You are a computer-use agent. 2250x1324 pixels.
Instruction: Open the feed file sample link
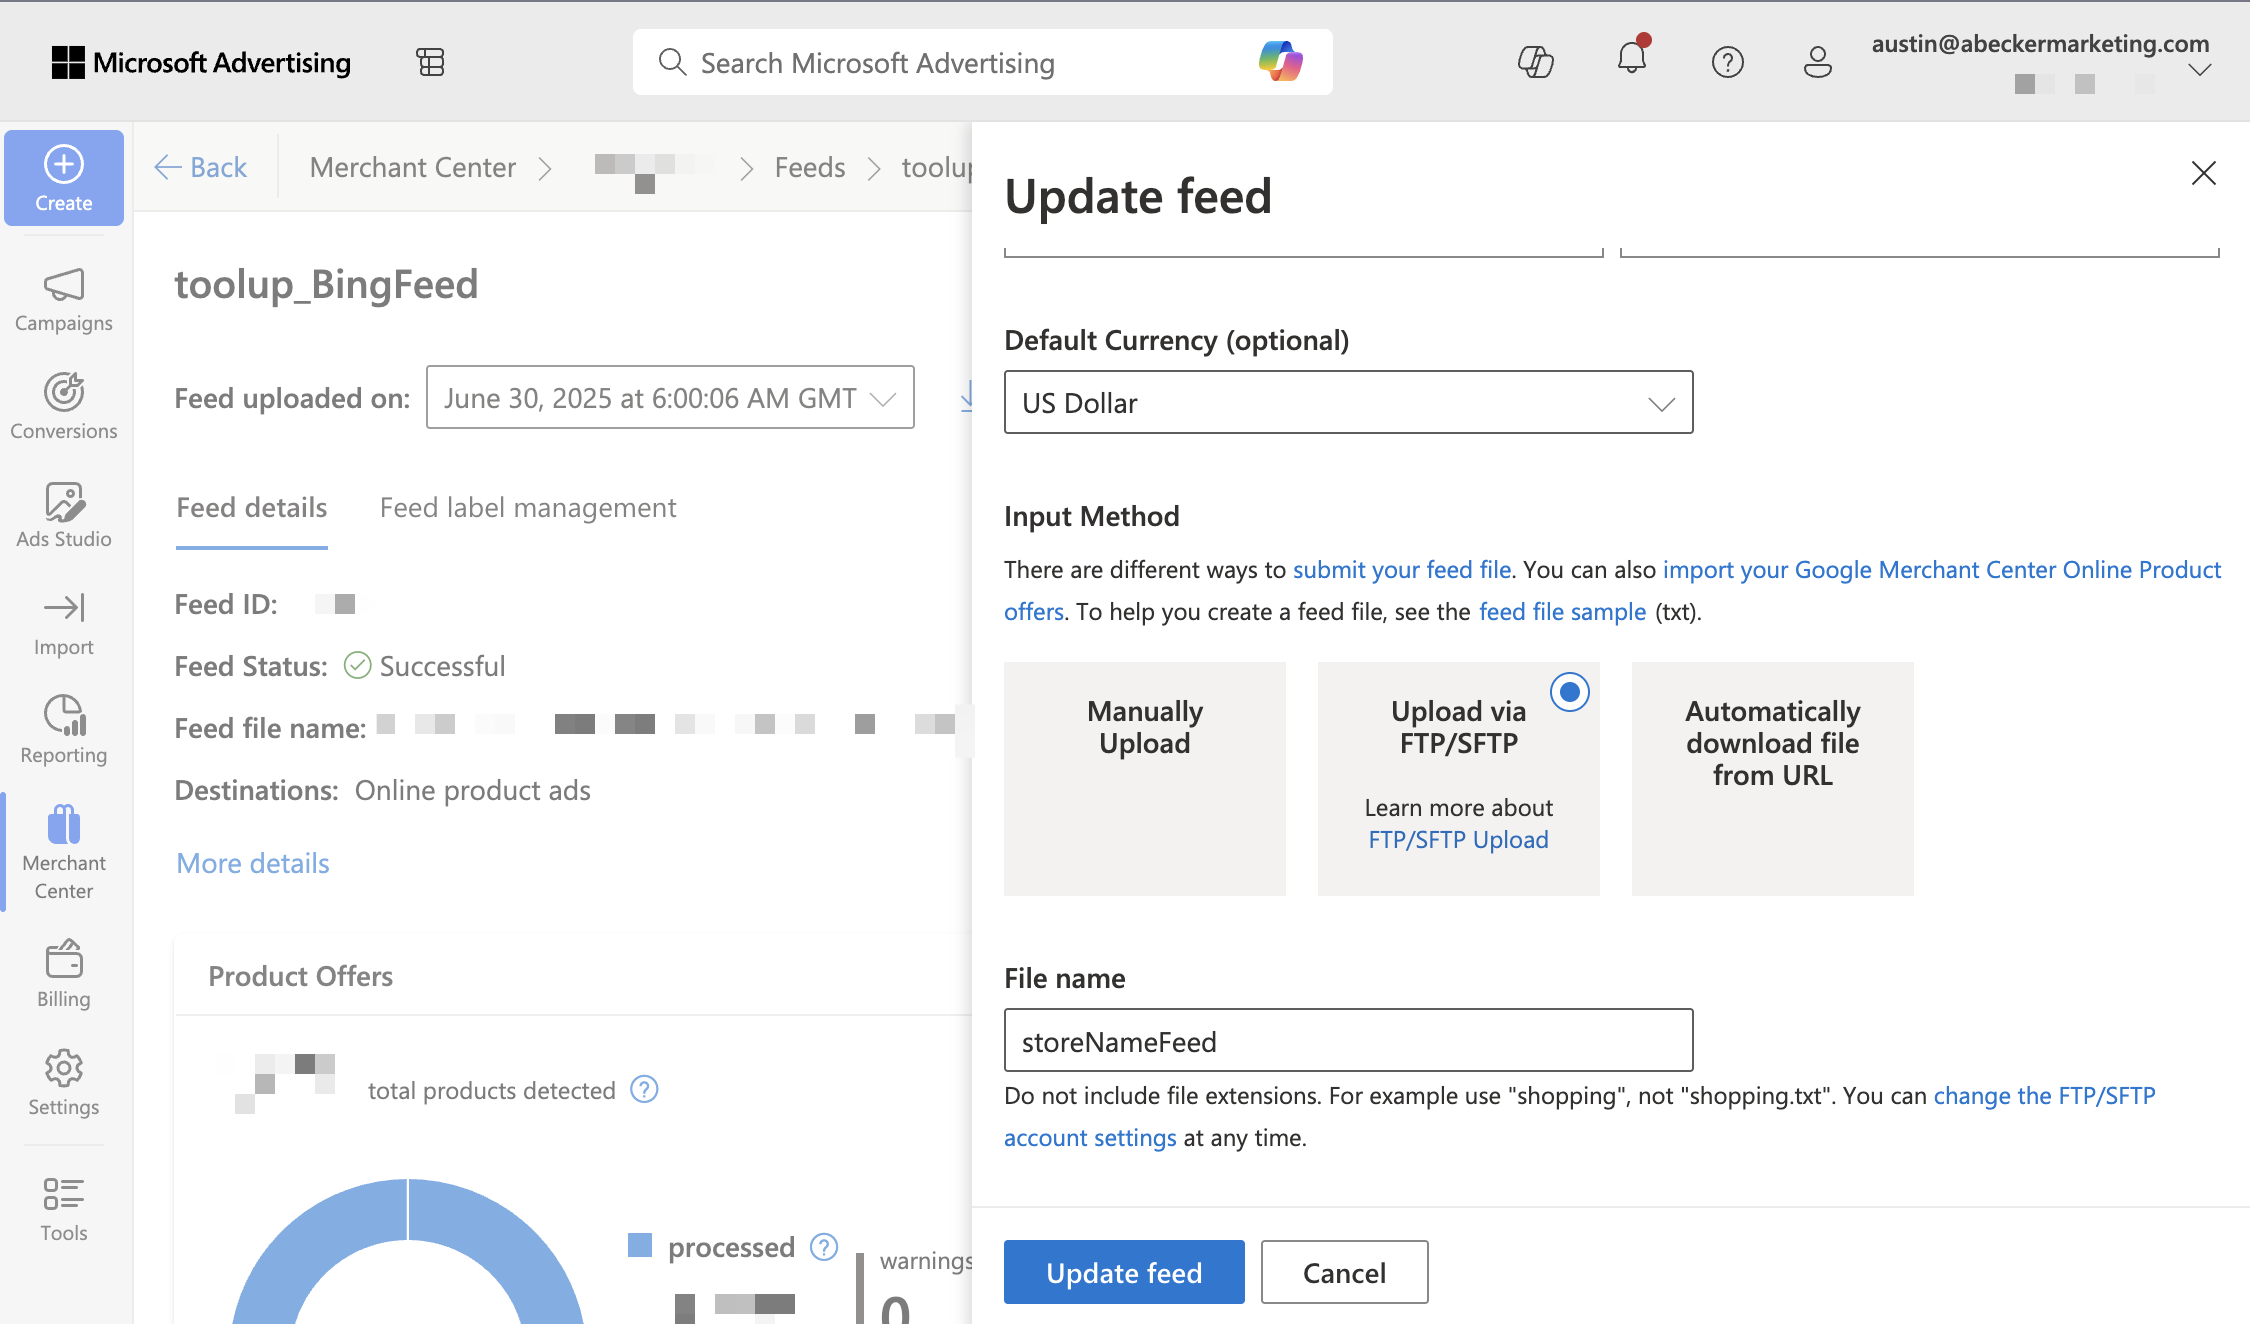(1563, 611)
